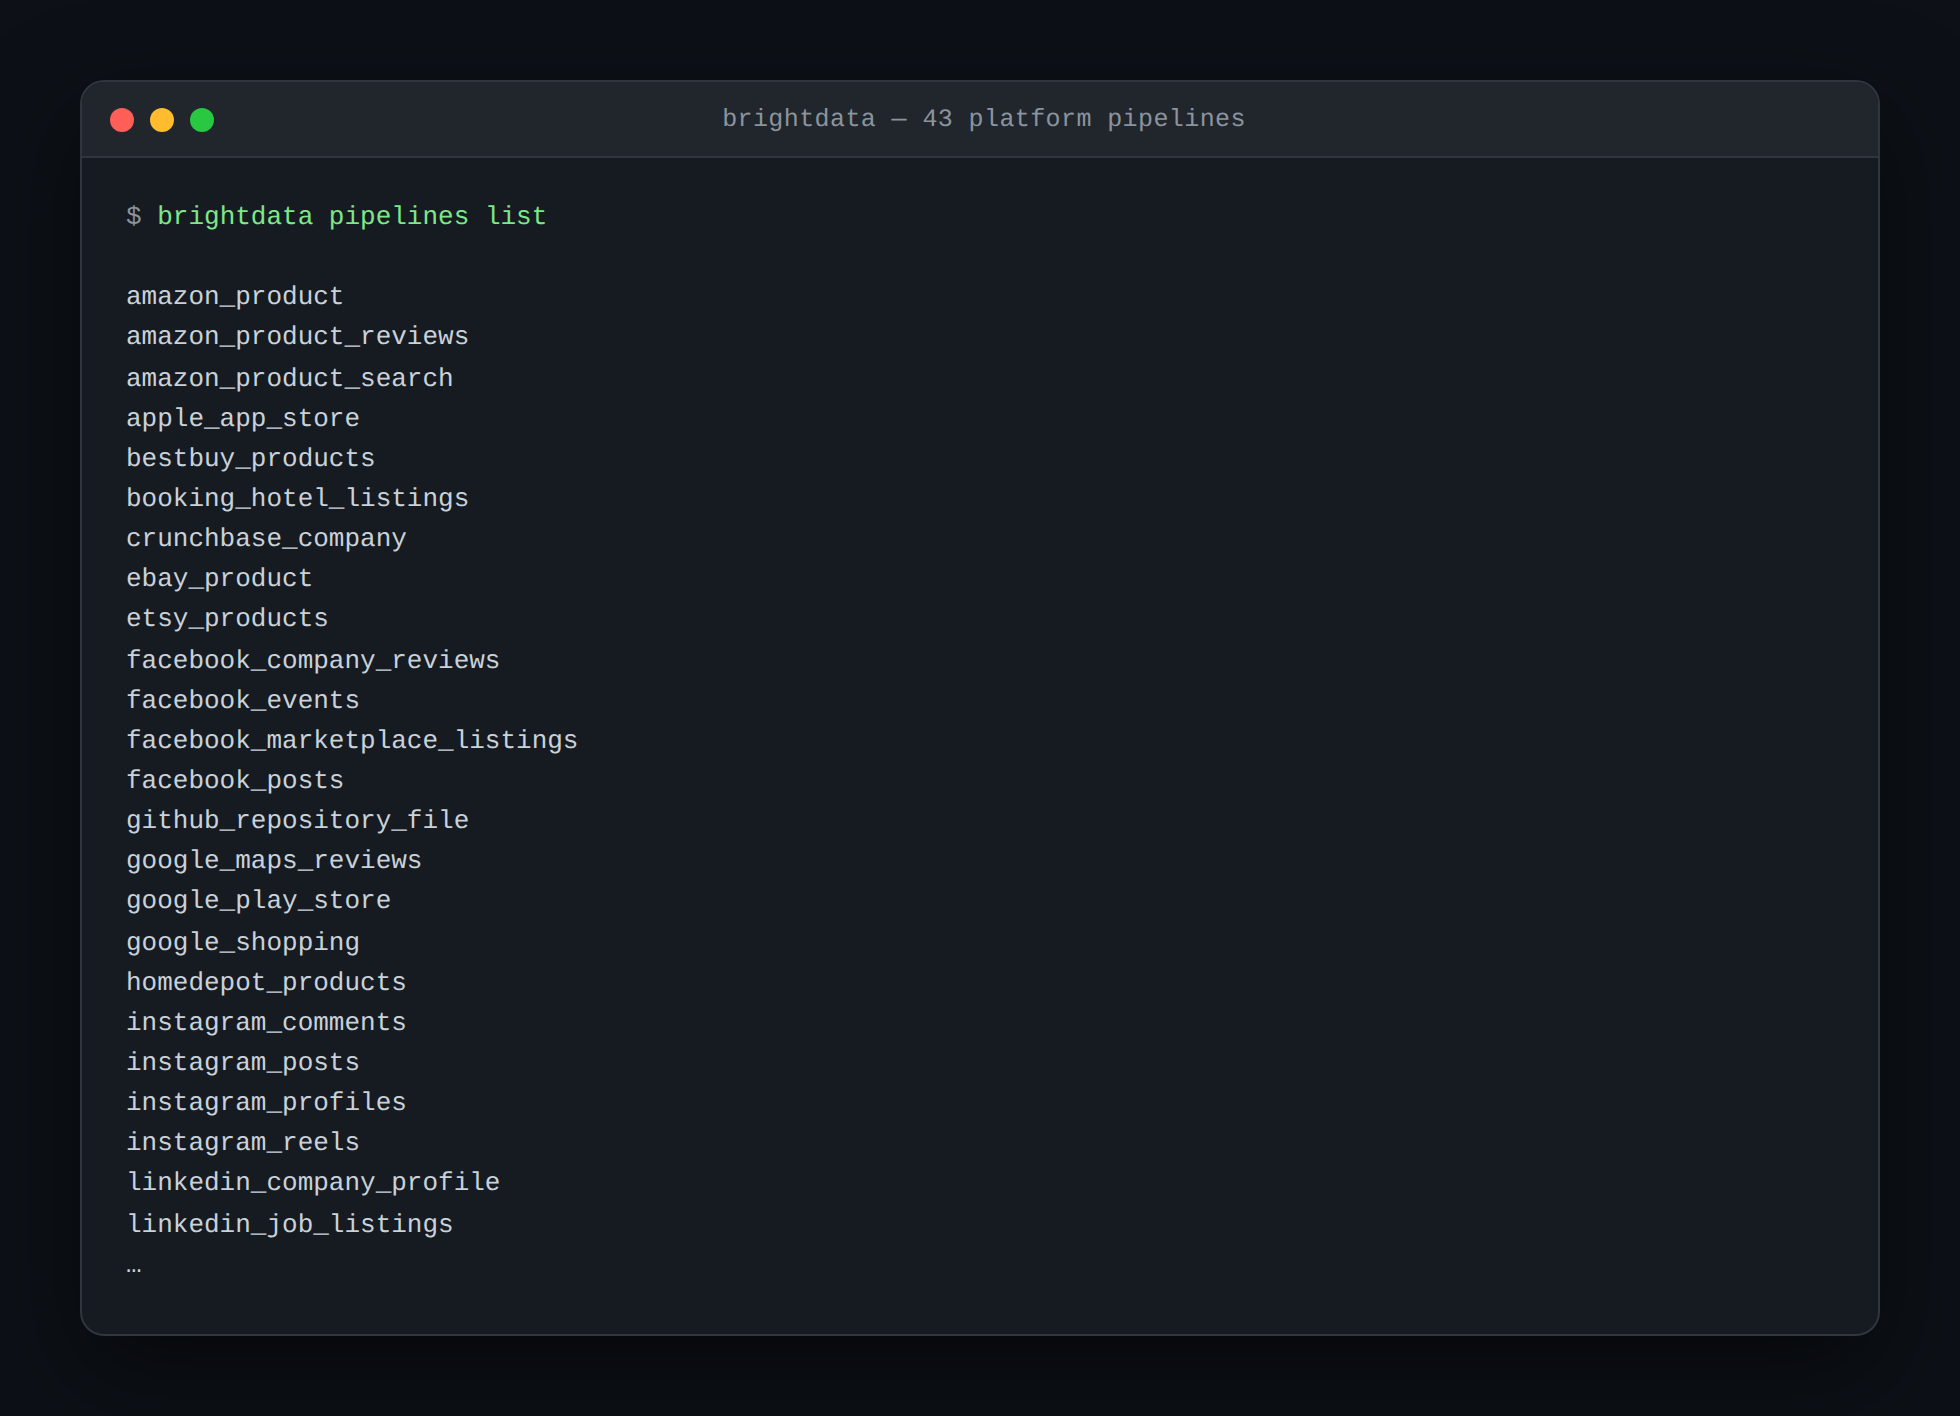Select the 'instagram_profiles' entry
This screenshot has height=1416, width=1960.
(x=266, y=1102)
